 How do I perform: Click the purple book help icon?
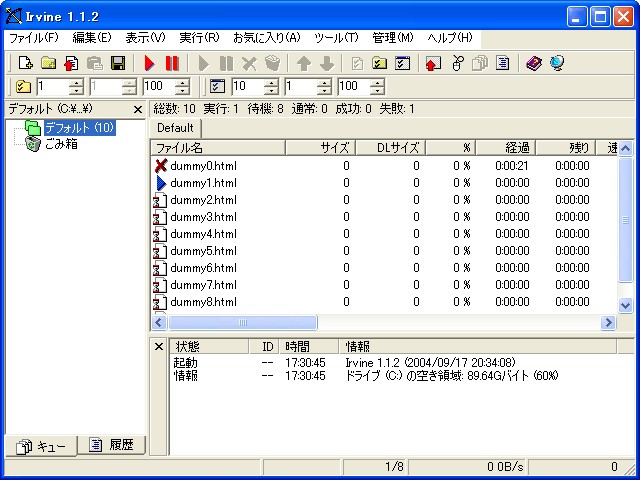tap(534, 63)
